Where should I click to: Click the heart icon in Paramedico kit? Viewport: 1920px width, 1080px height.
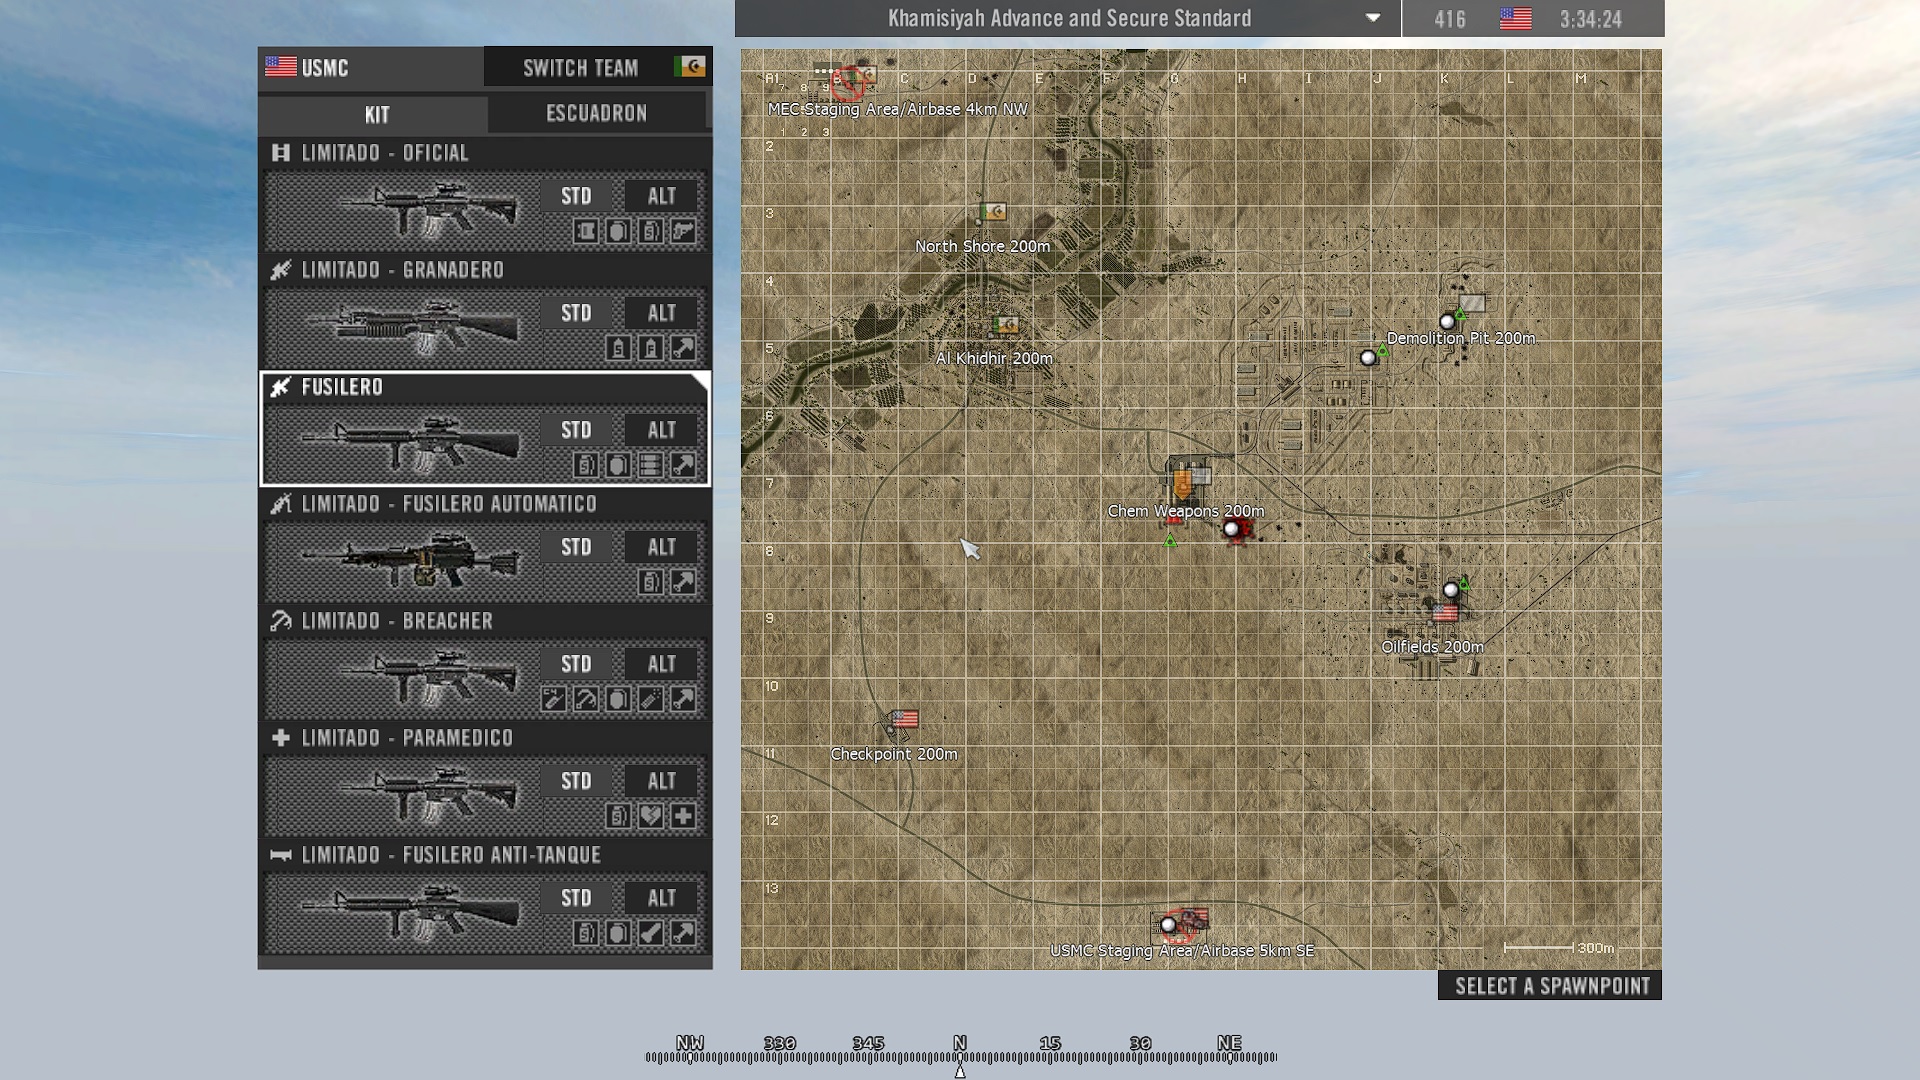click(x=650, y=817)
